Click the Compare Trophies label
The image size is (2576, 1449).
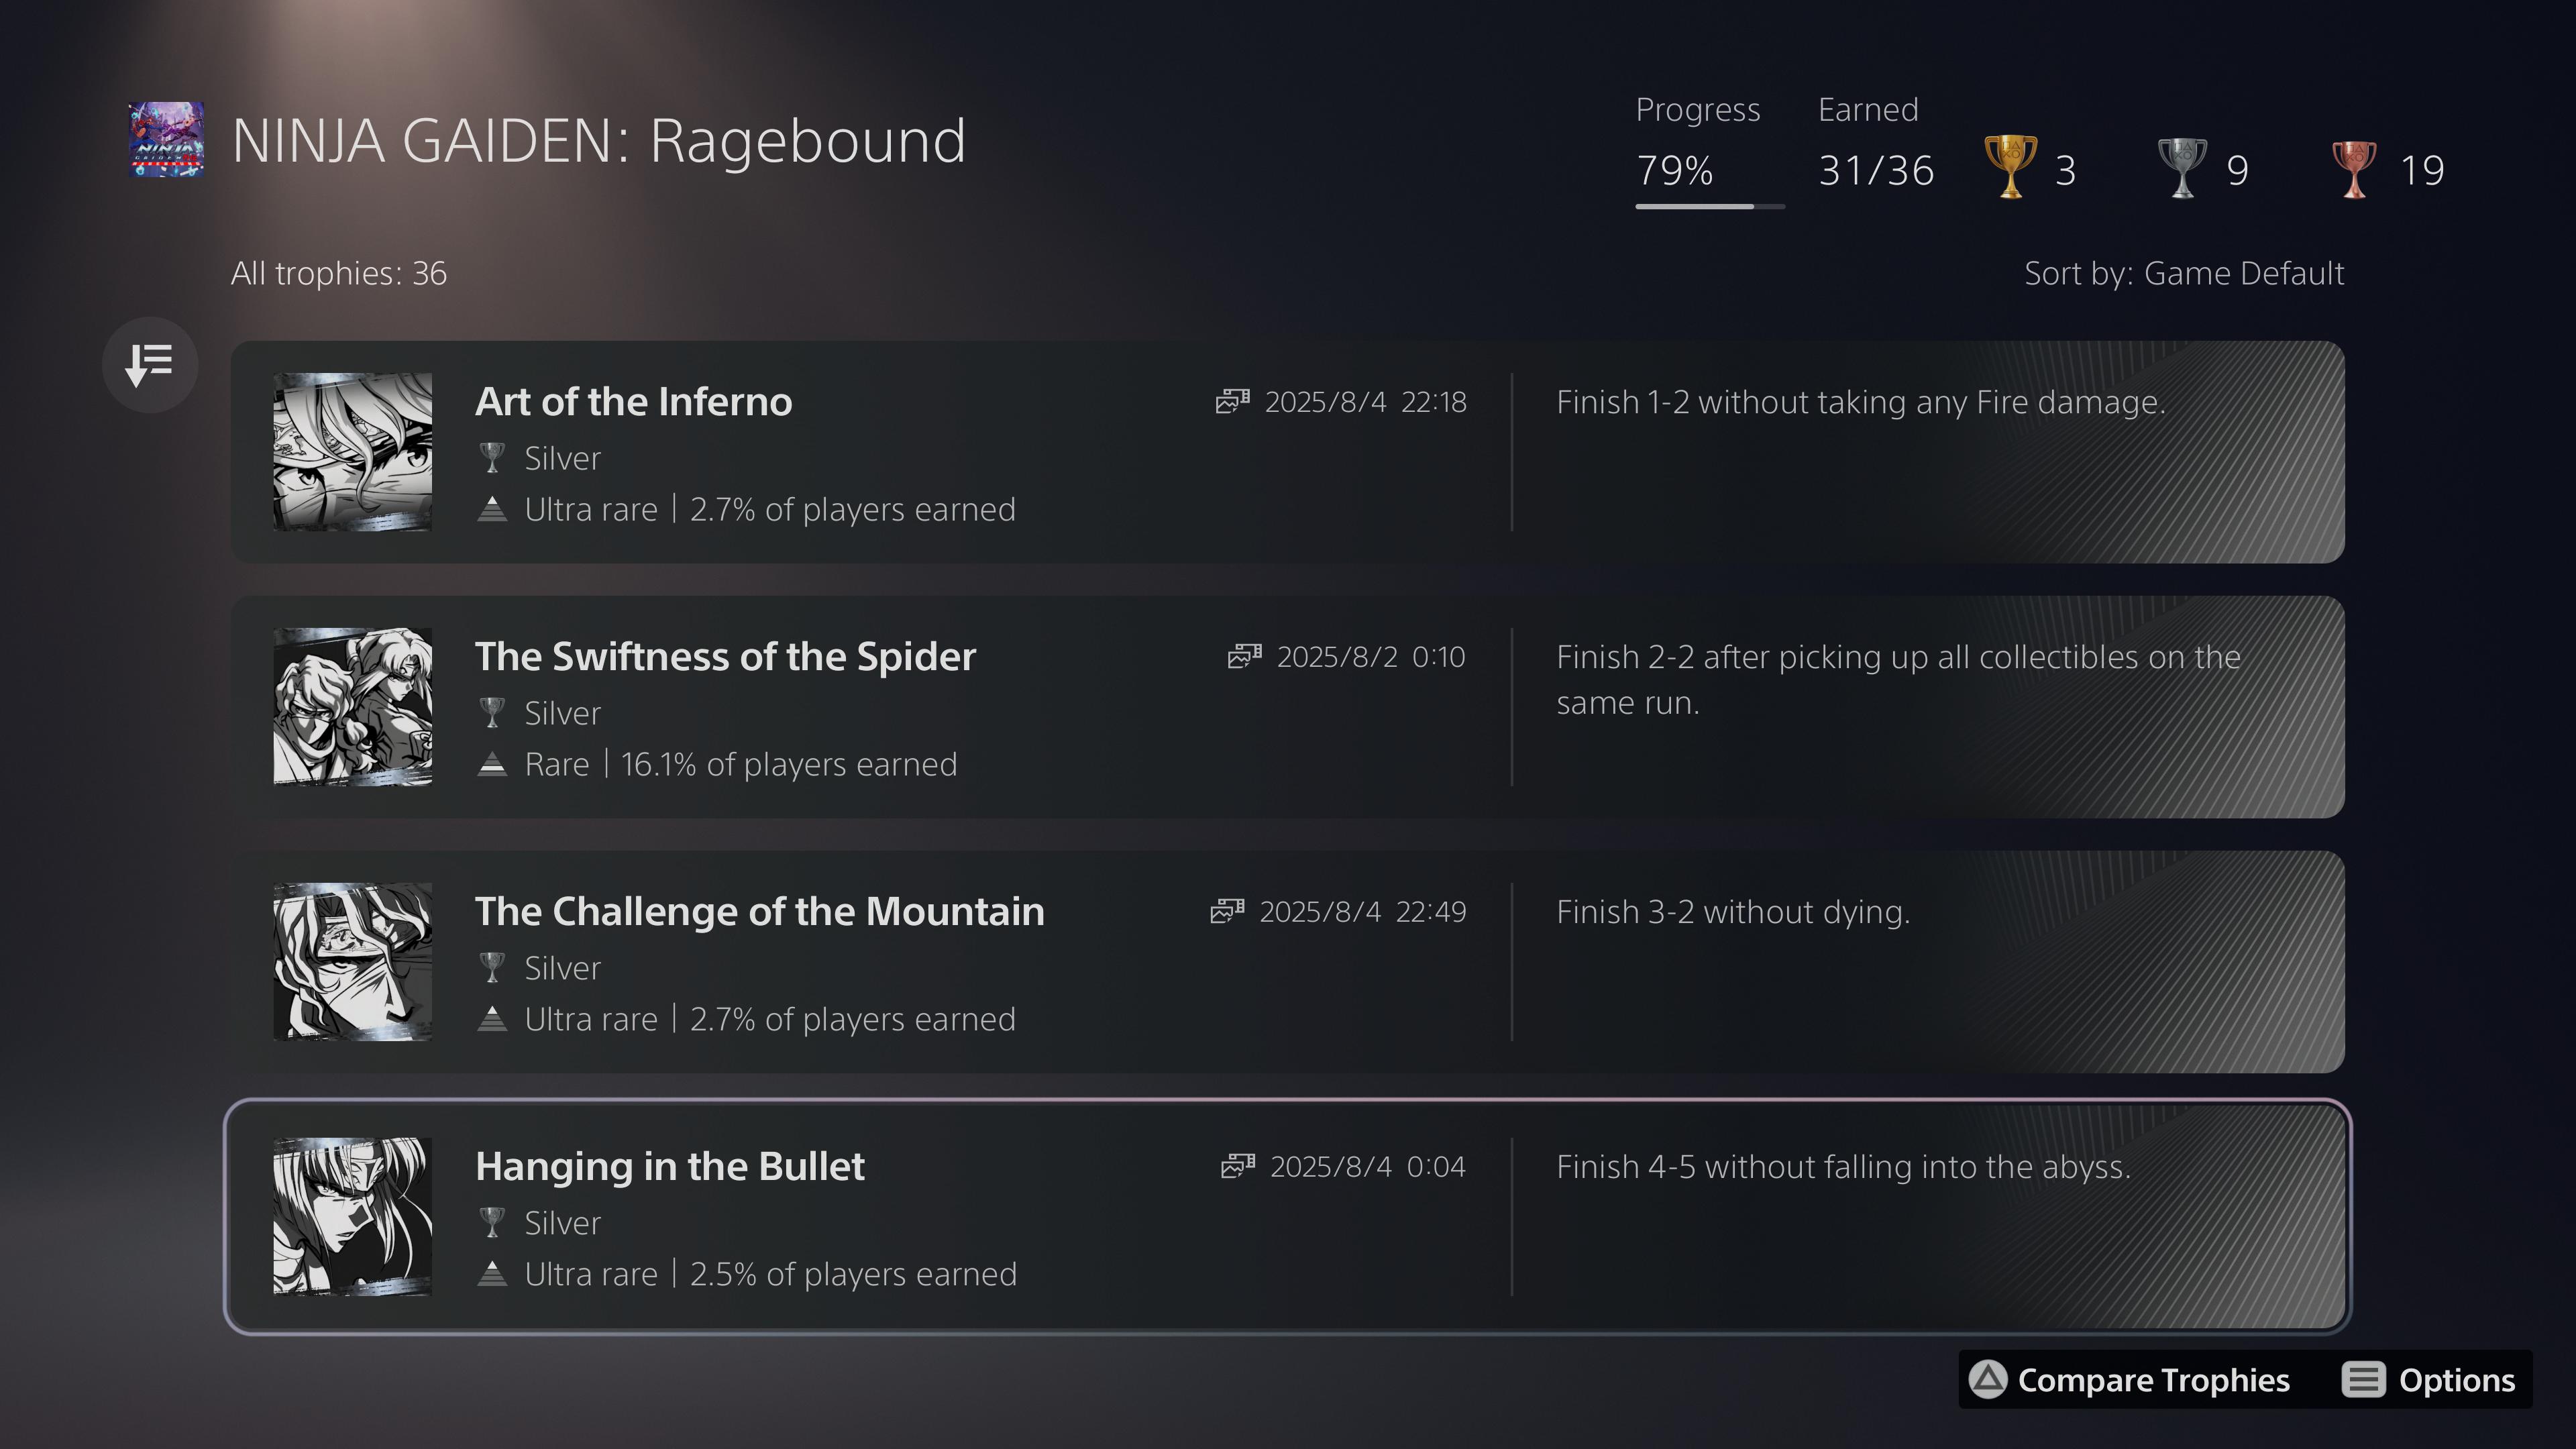pyautogui.click(x=2153, y=1380)
